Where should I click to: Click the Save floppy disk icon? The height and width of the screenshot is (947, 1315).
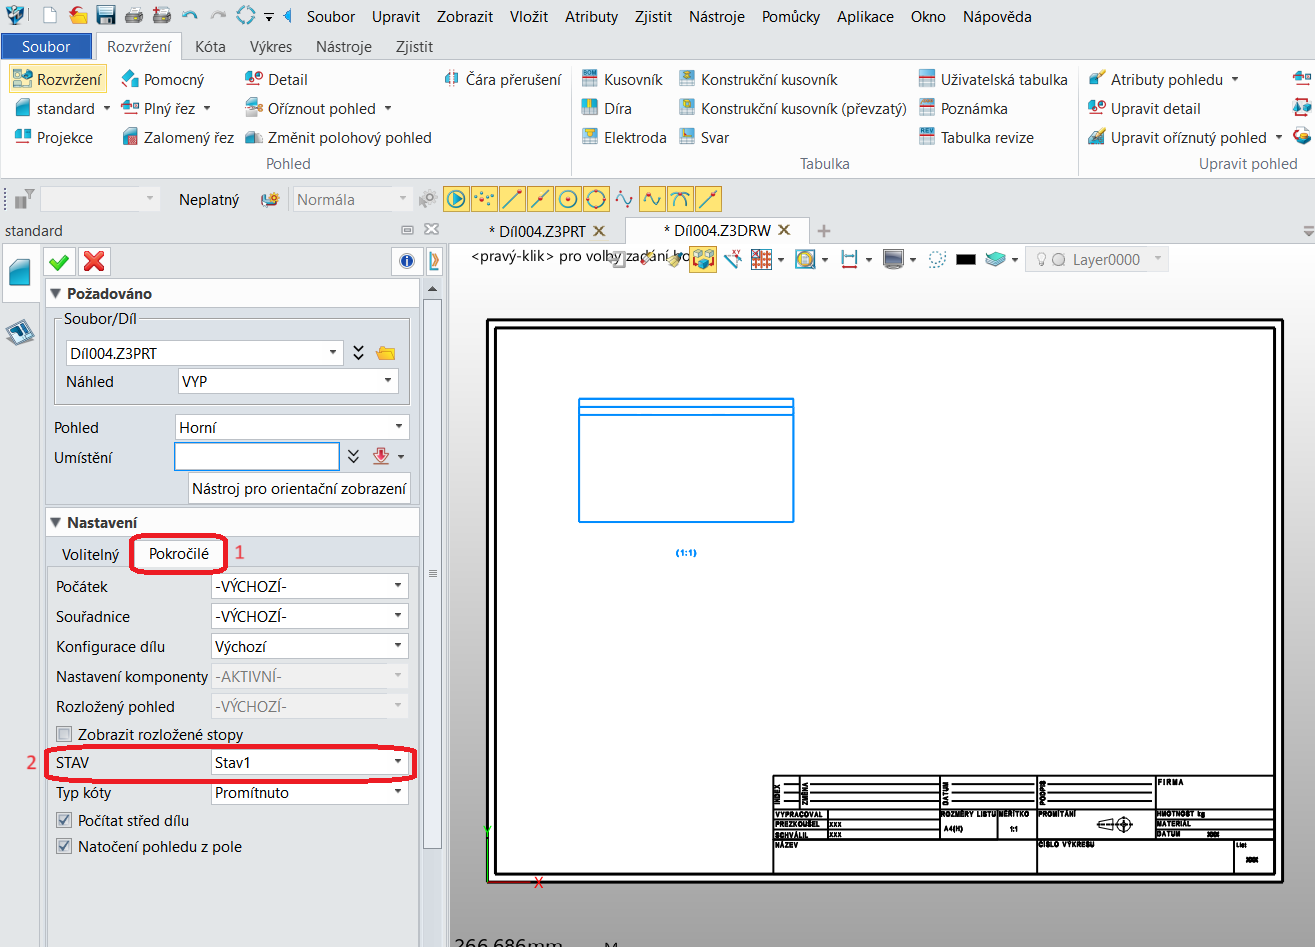pyautogui.click(x=106, y=16)
